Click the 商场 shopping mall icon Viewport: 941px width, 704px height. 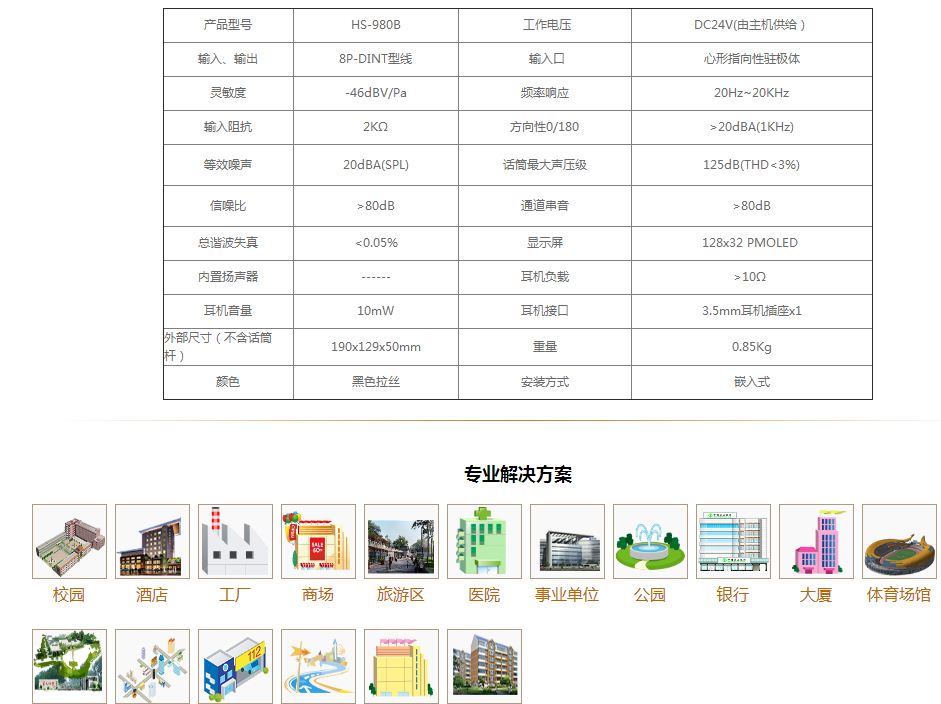coord(318,541)
